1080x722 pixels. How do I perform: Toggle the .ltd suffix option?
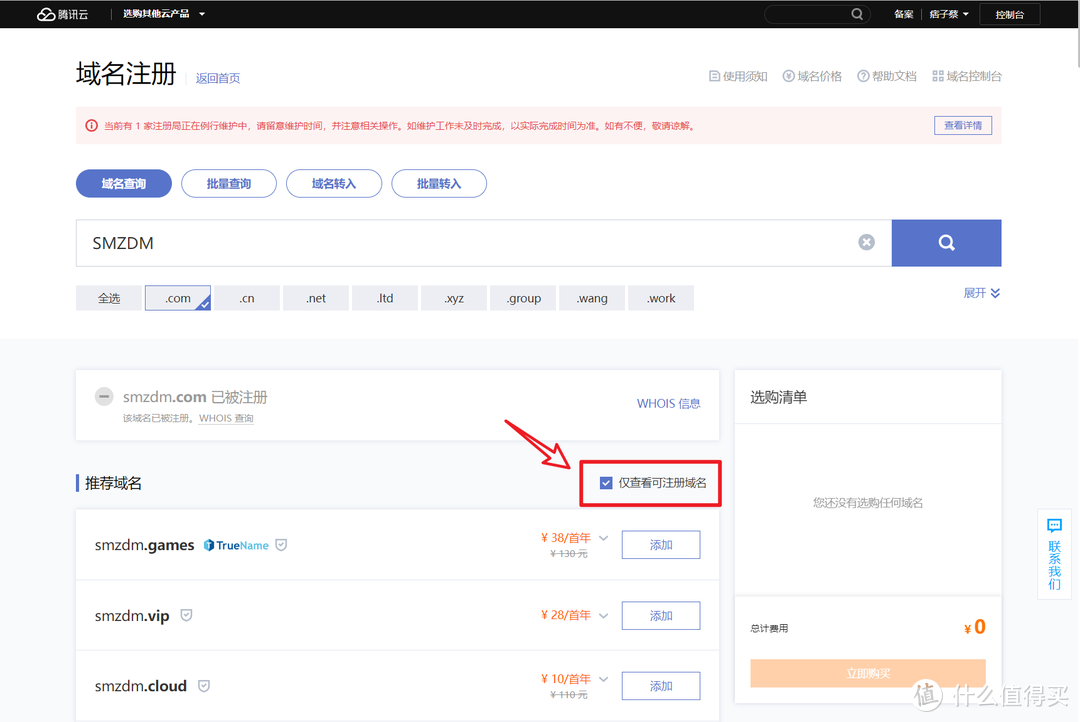[x=385, y=298]
